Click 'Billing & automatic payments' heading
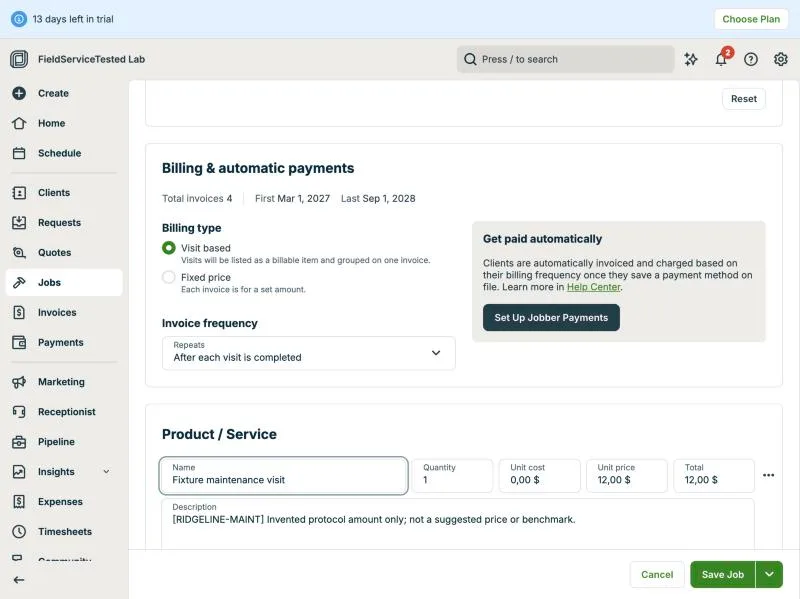Screen dimensions: 800x599 click(258, 168)
